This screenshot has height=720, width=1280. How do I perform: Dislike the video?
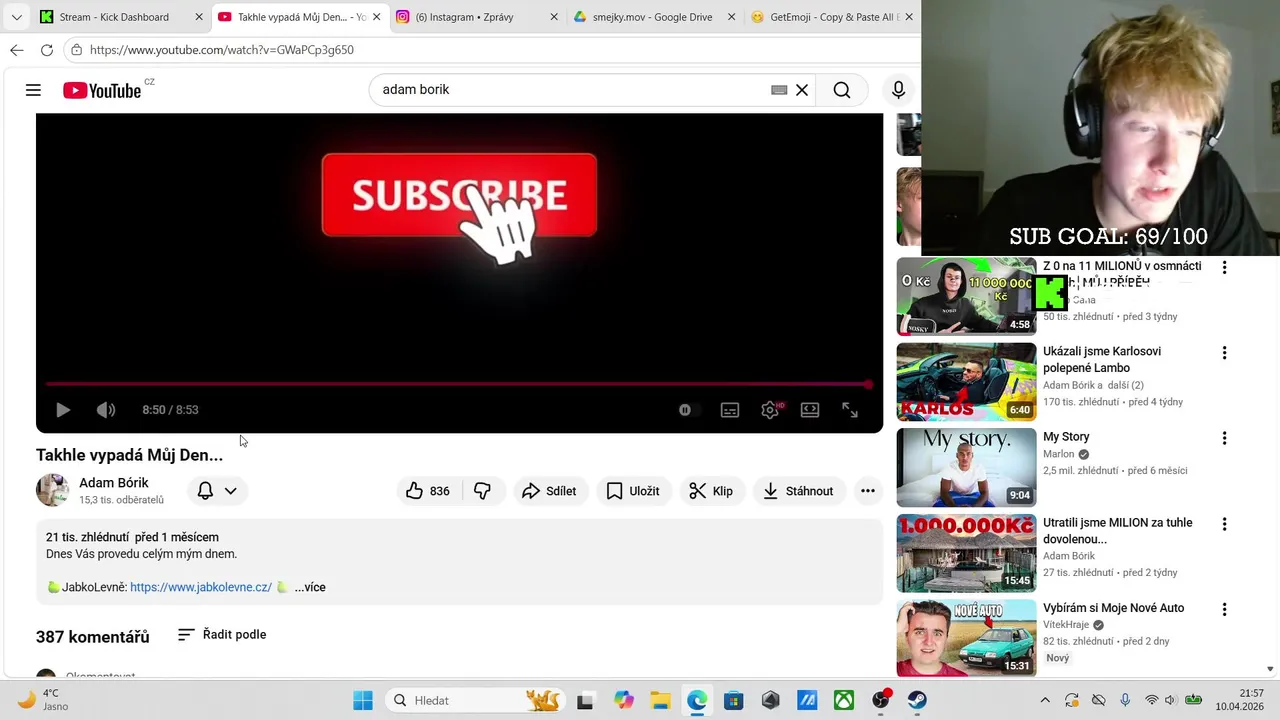click(x=482, y=491)
